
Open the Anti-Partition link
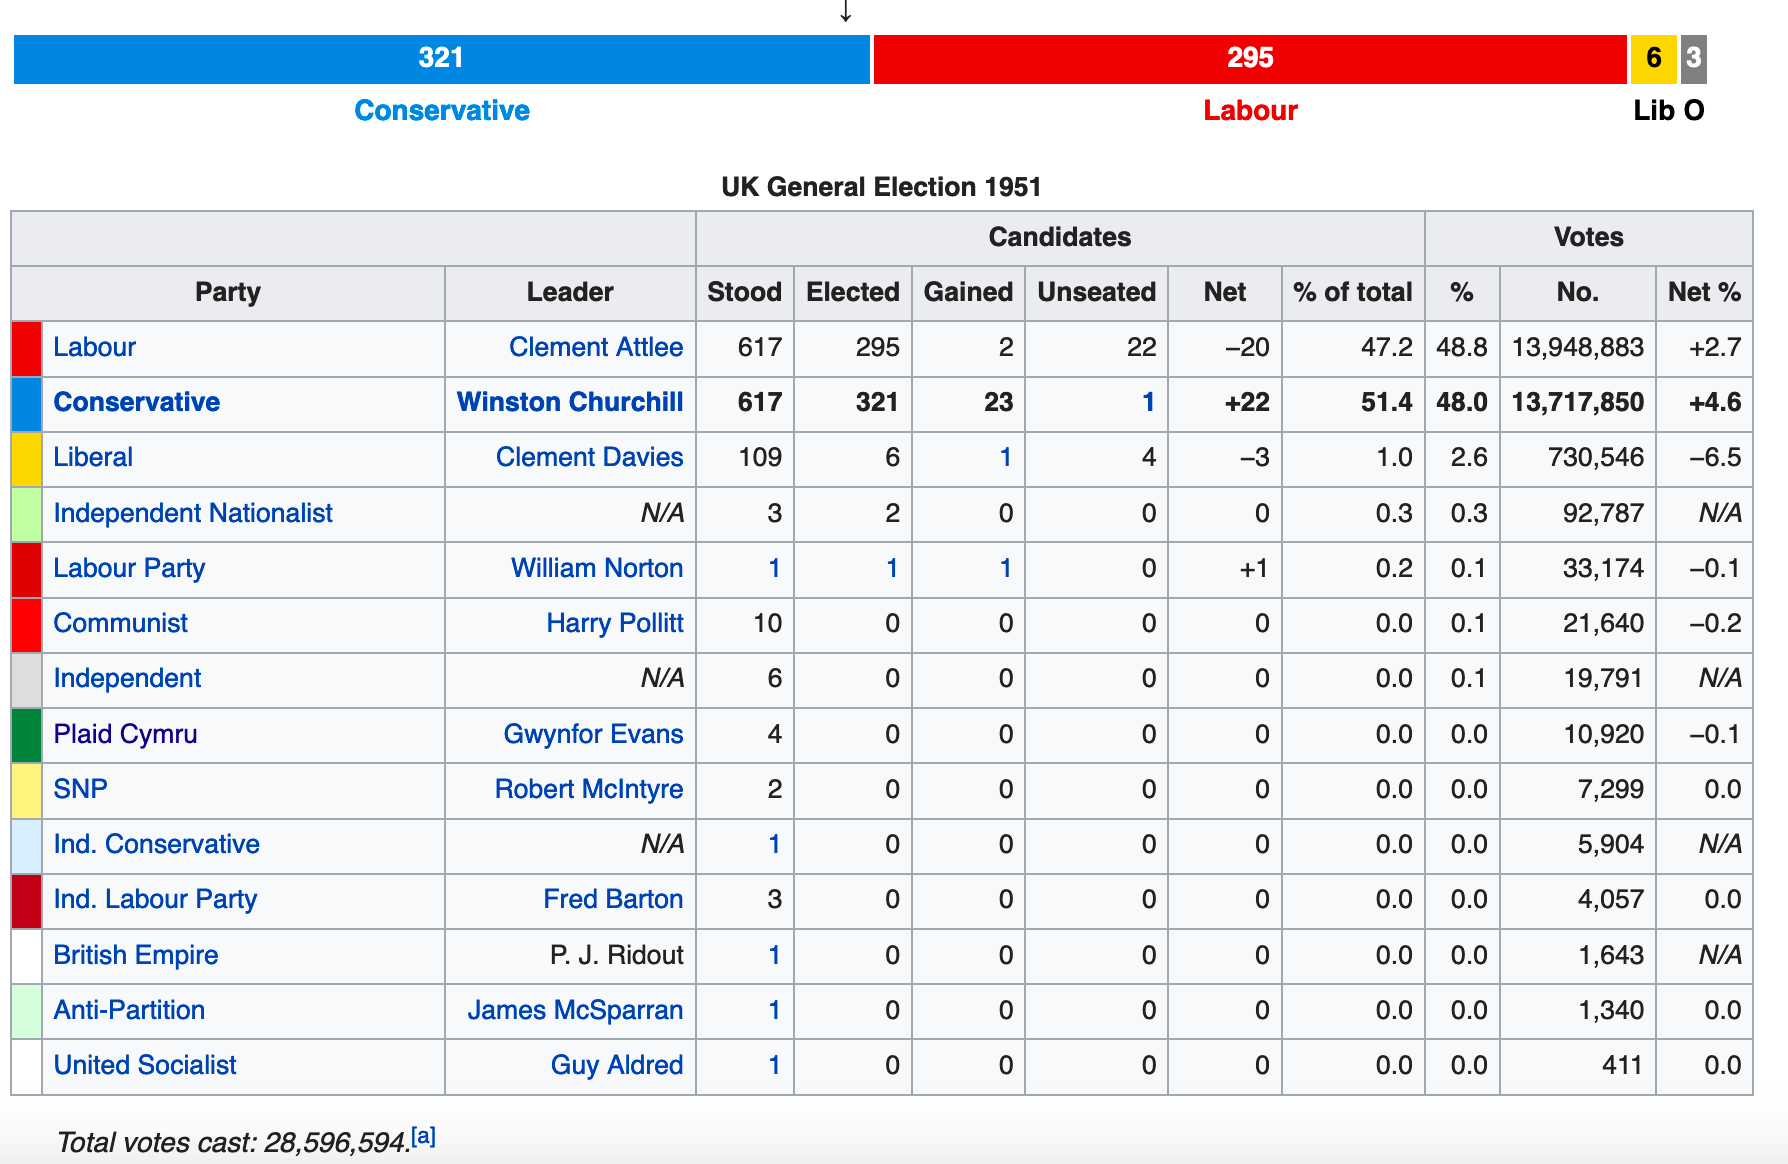point(129,1010)
